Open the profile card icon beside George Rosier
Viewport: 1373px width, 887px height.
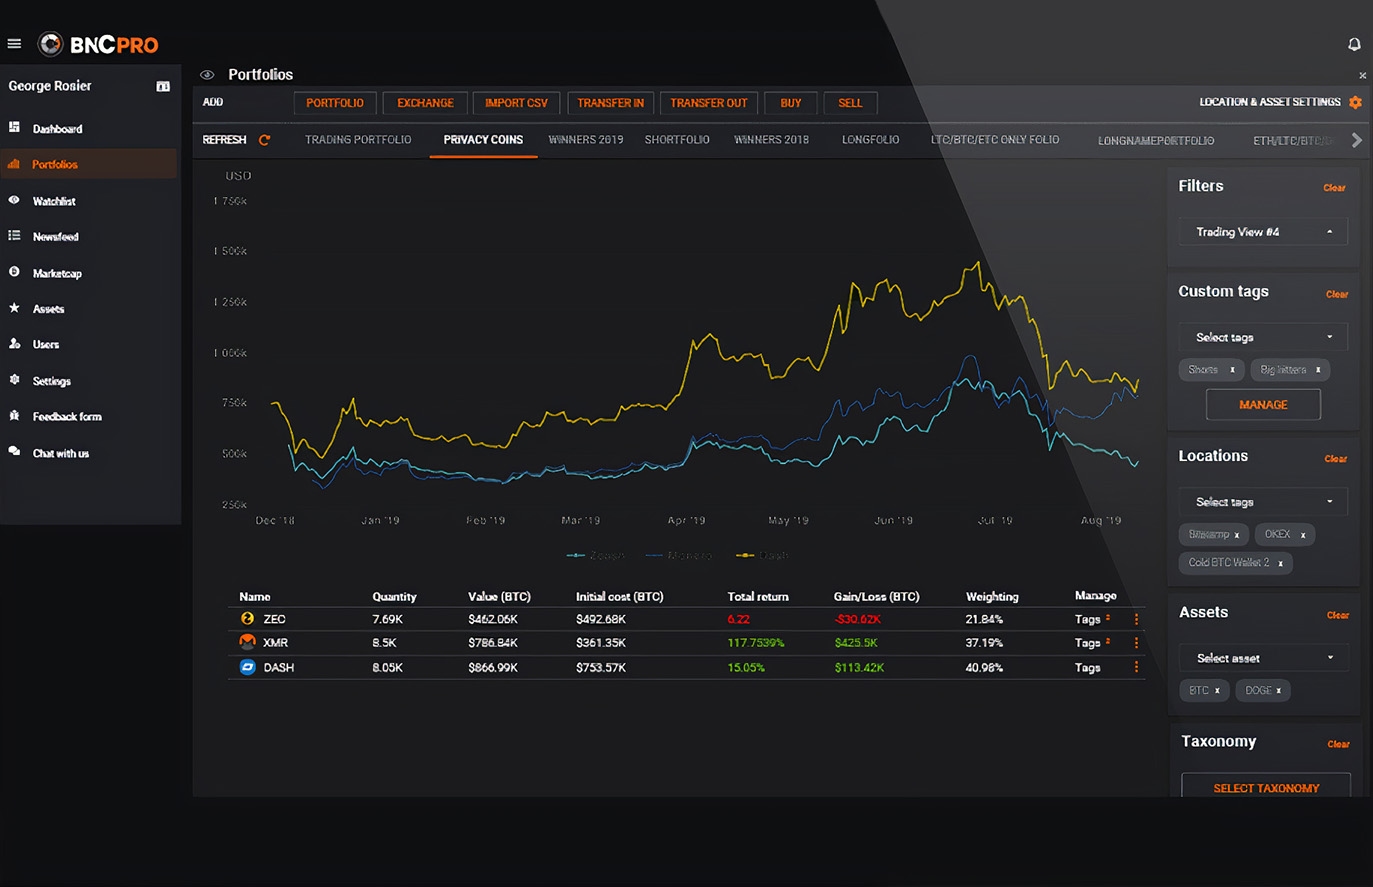click(x=163, y=87)
